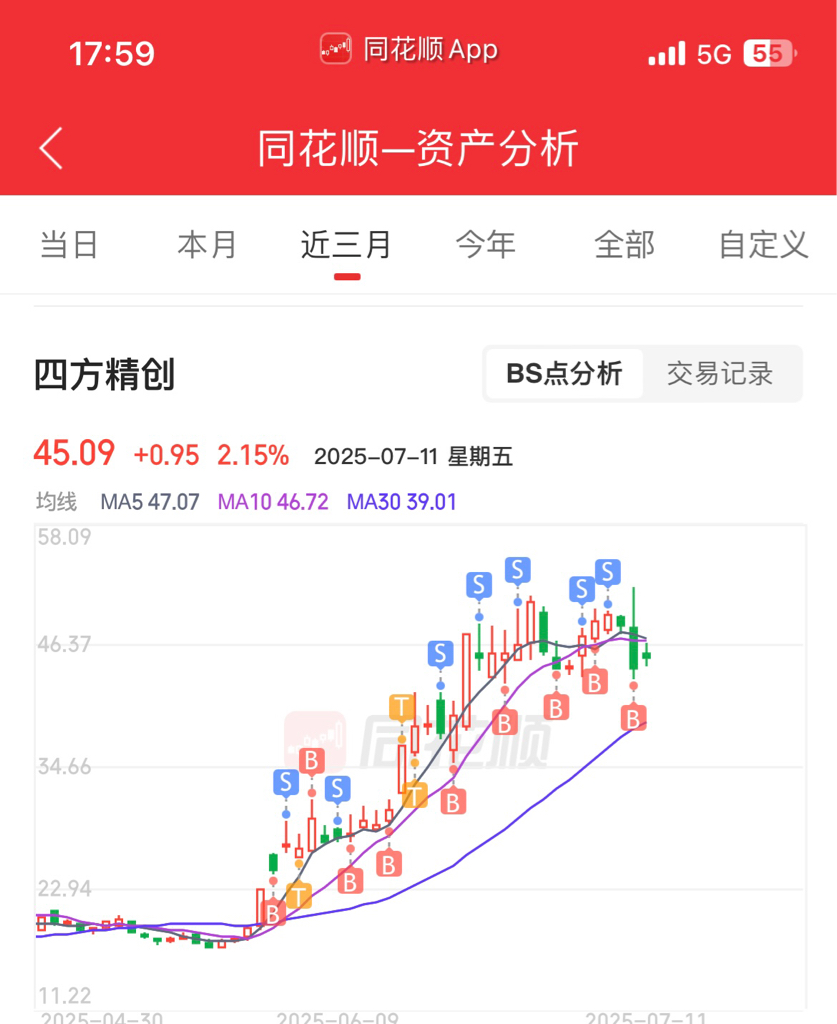Tap the 四方精创 stock name
837x1024 pixels.
[104, 375]
